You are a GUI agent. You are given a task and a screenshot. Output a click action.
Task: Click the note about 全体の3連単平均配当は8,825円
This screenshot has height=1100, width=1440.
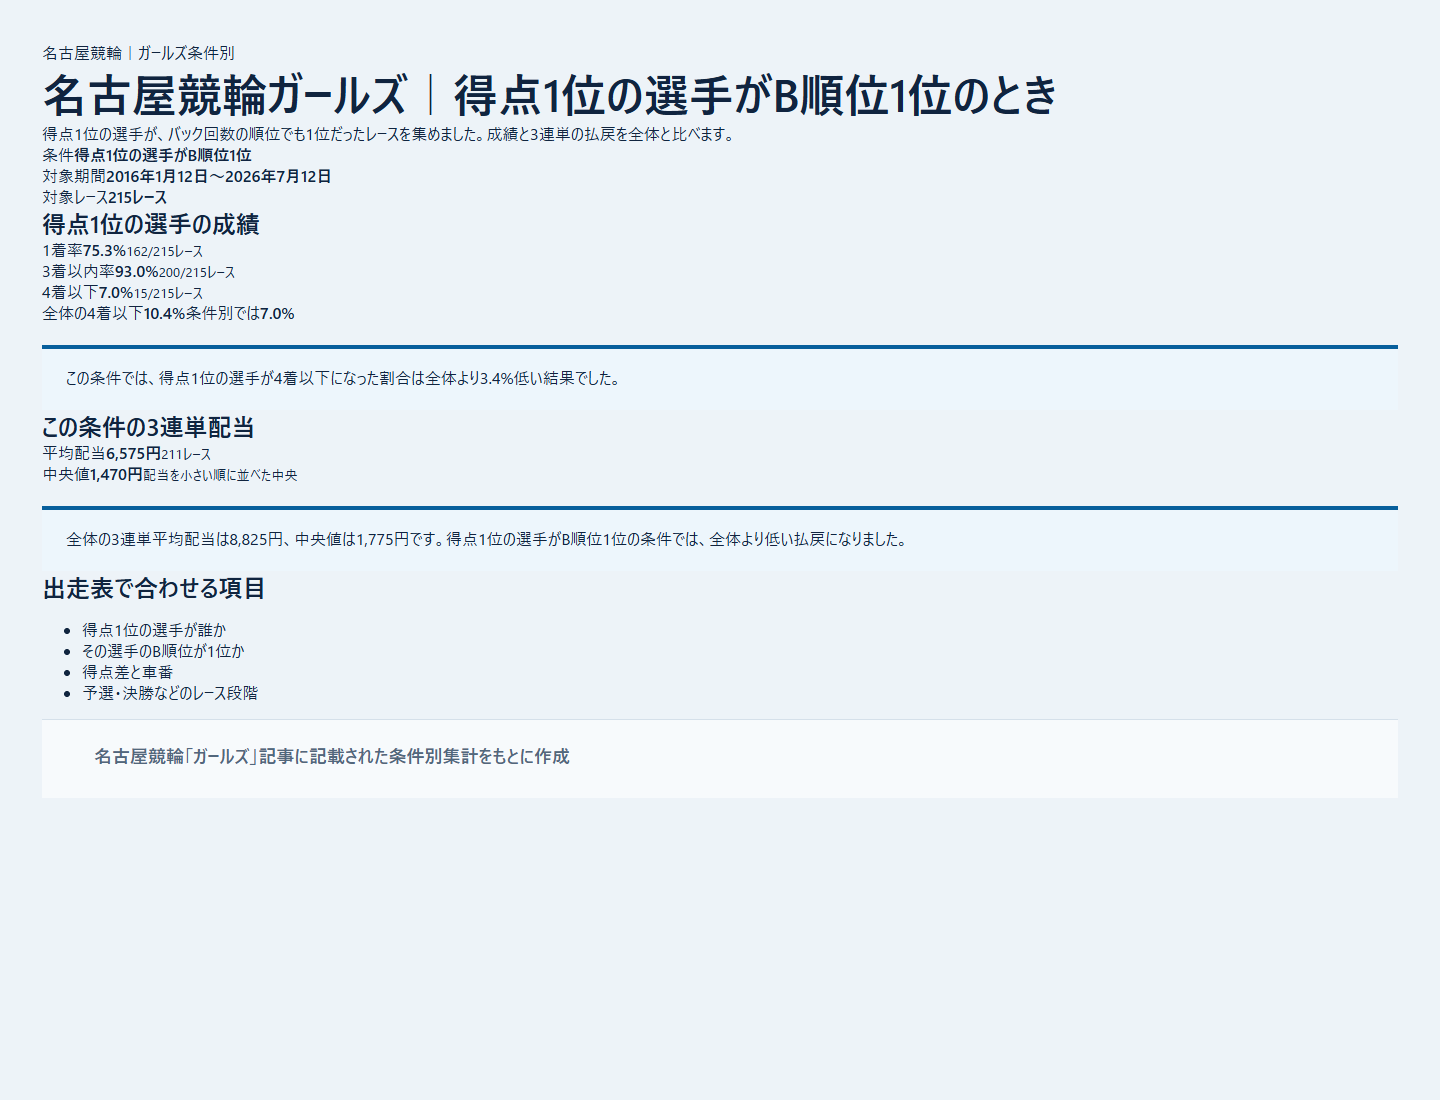[x=487, y=539]
